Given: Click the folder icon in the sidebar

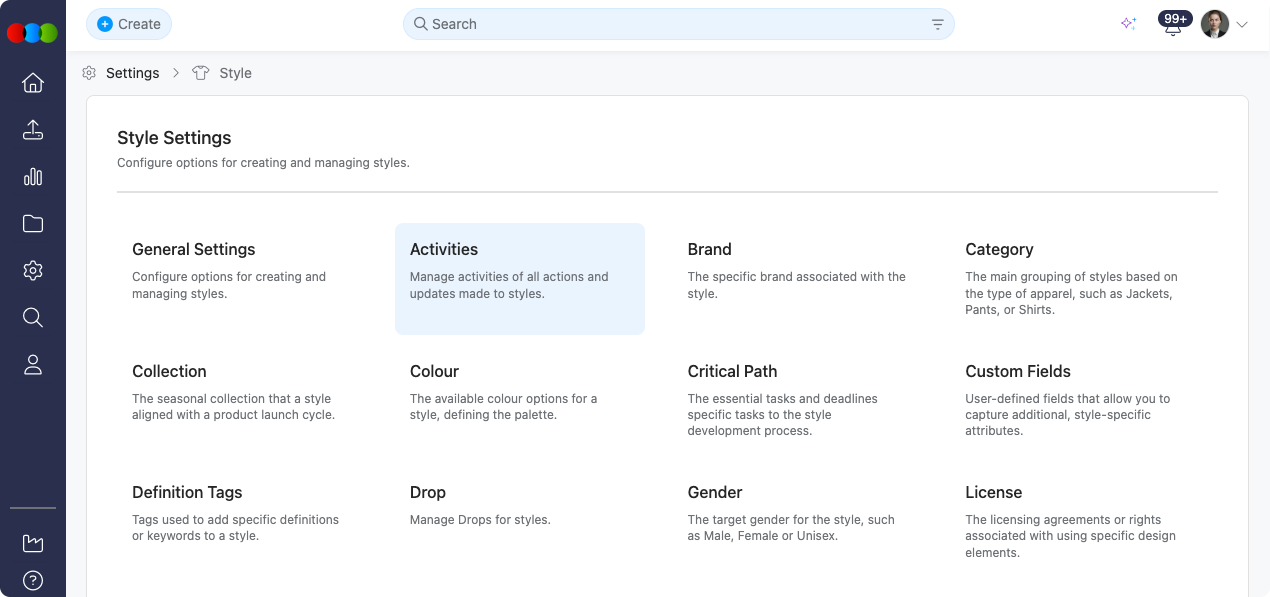Looking at the screenshot, I should (x=33, y=224).
